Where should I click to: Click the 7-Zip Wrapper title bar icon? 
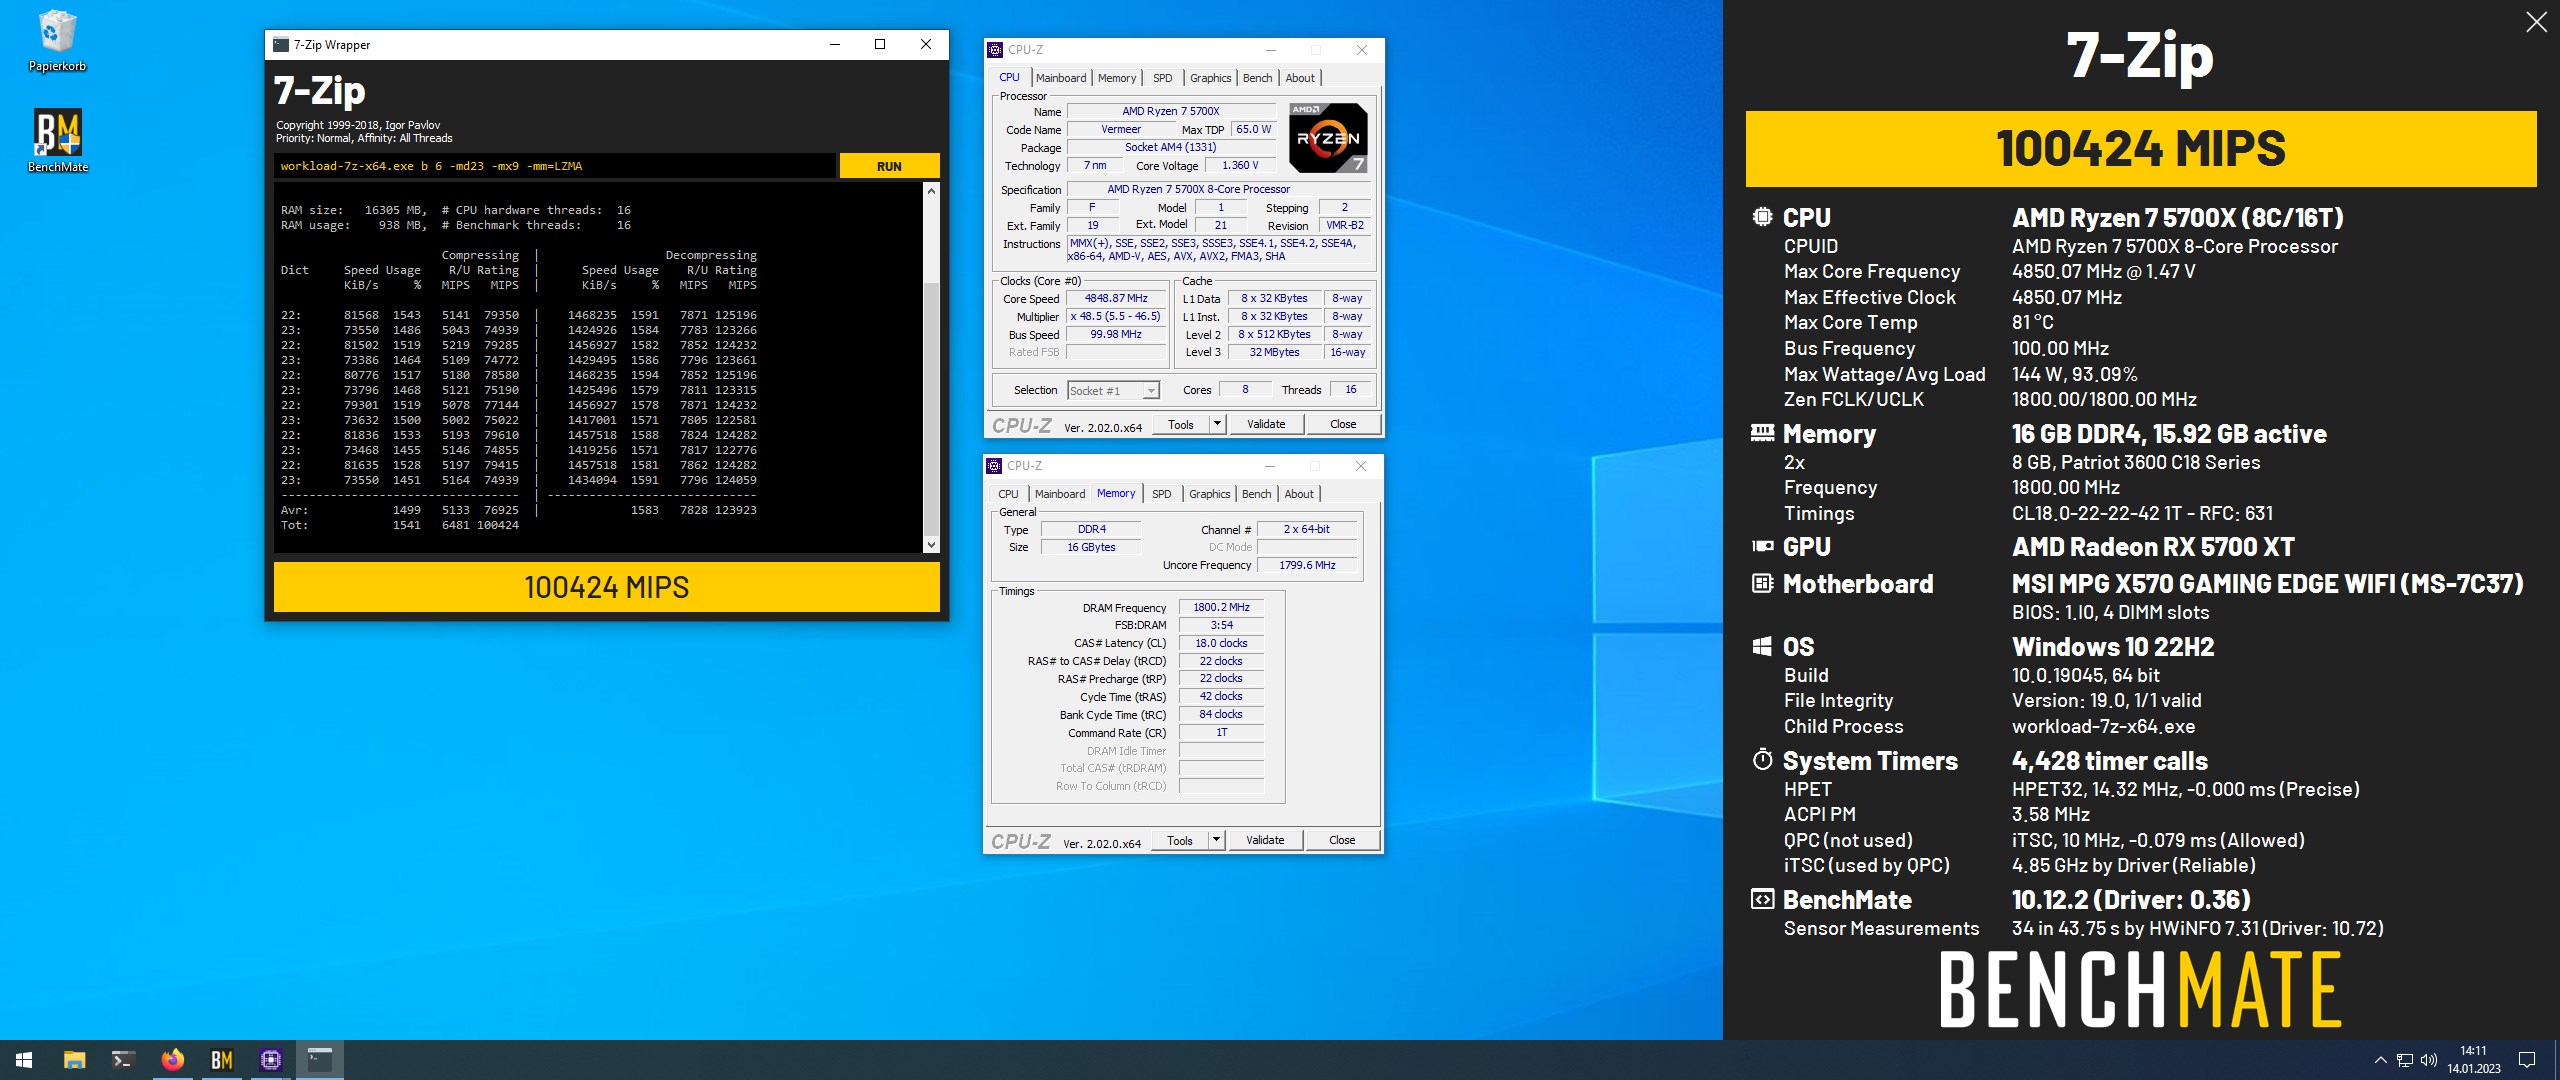click(282, 44)
